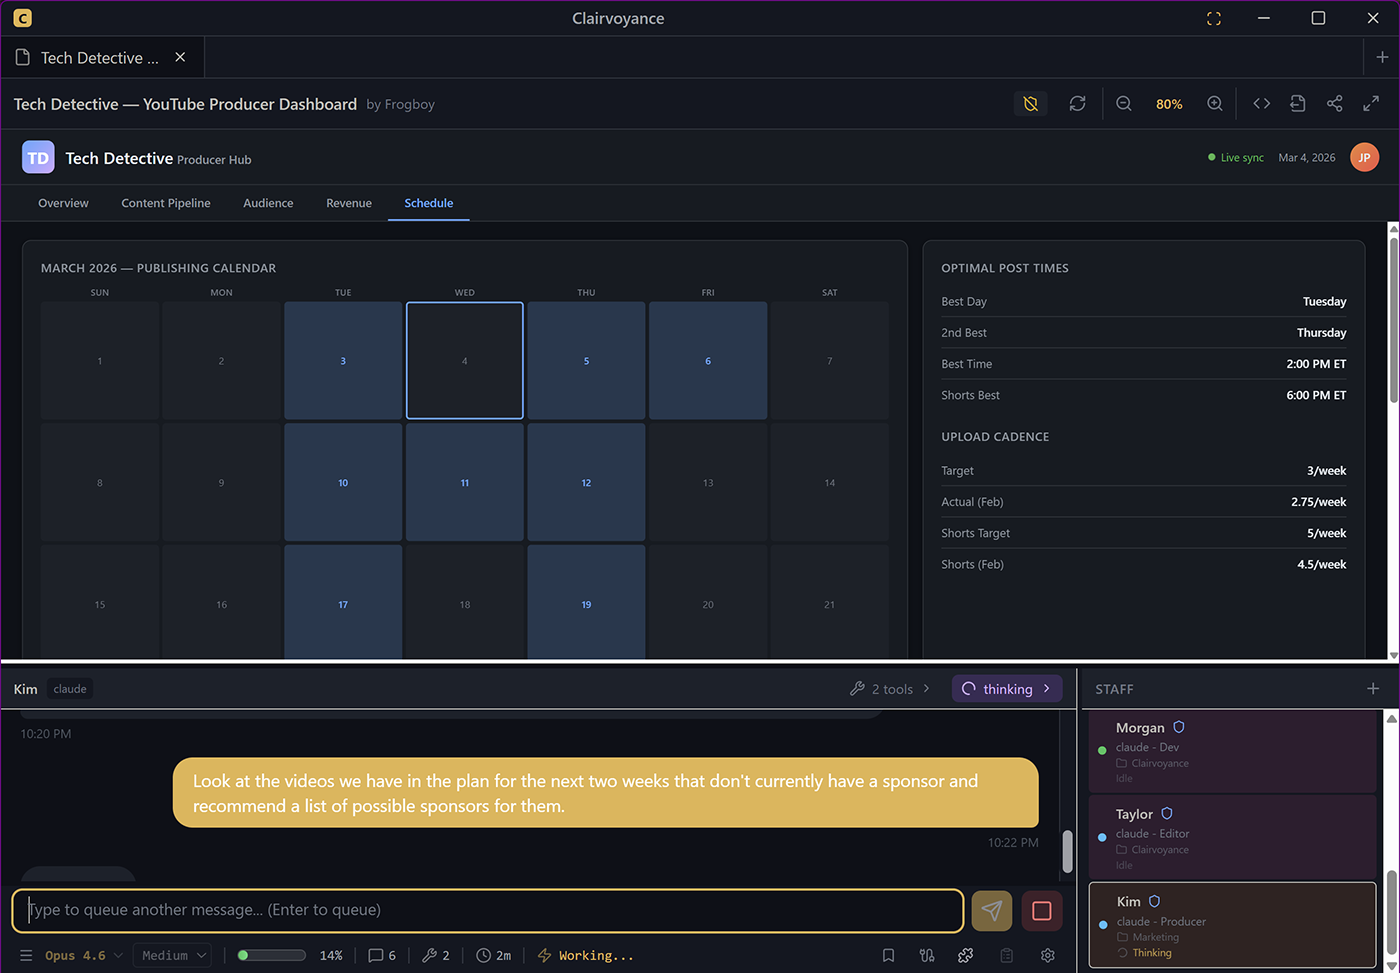Toggle the bookmark icon in status bar

tap(888, 956)
